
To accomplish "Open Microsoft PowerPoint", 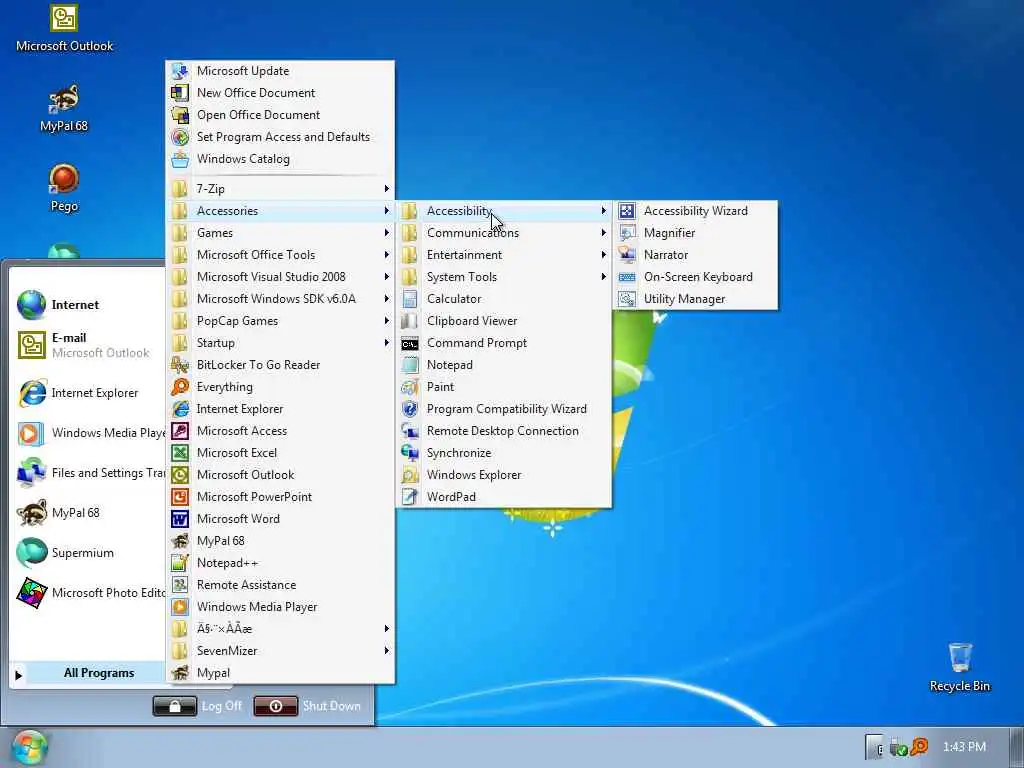I will (280, 496).
